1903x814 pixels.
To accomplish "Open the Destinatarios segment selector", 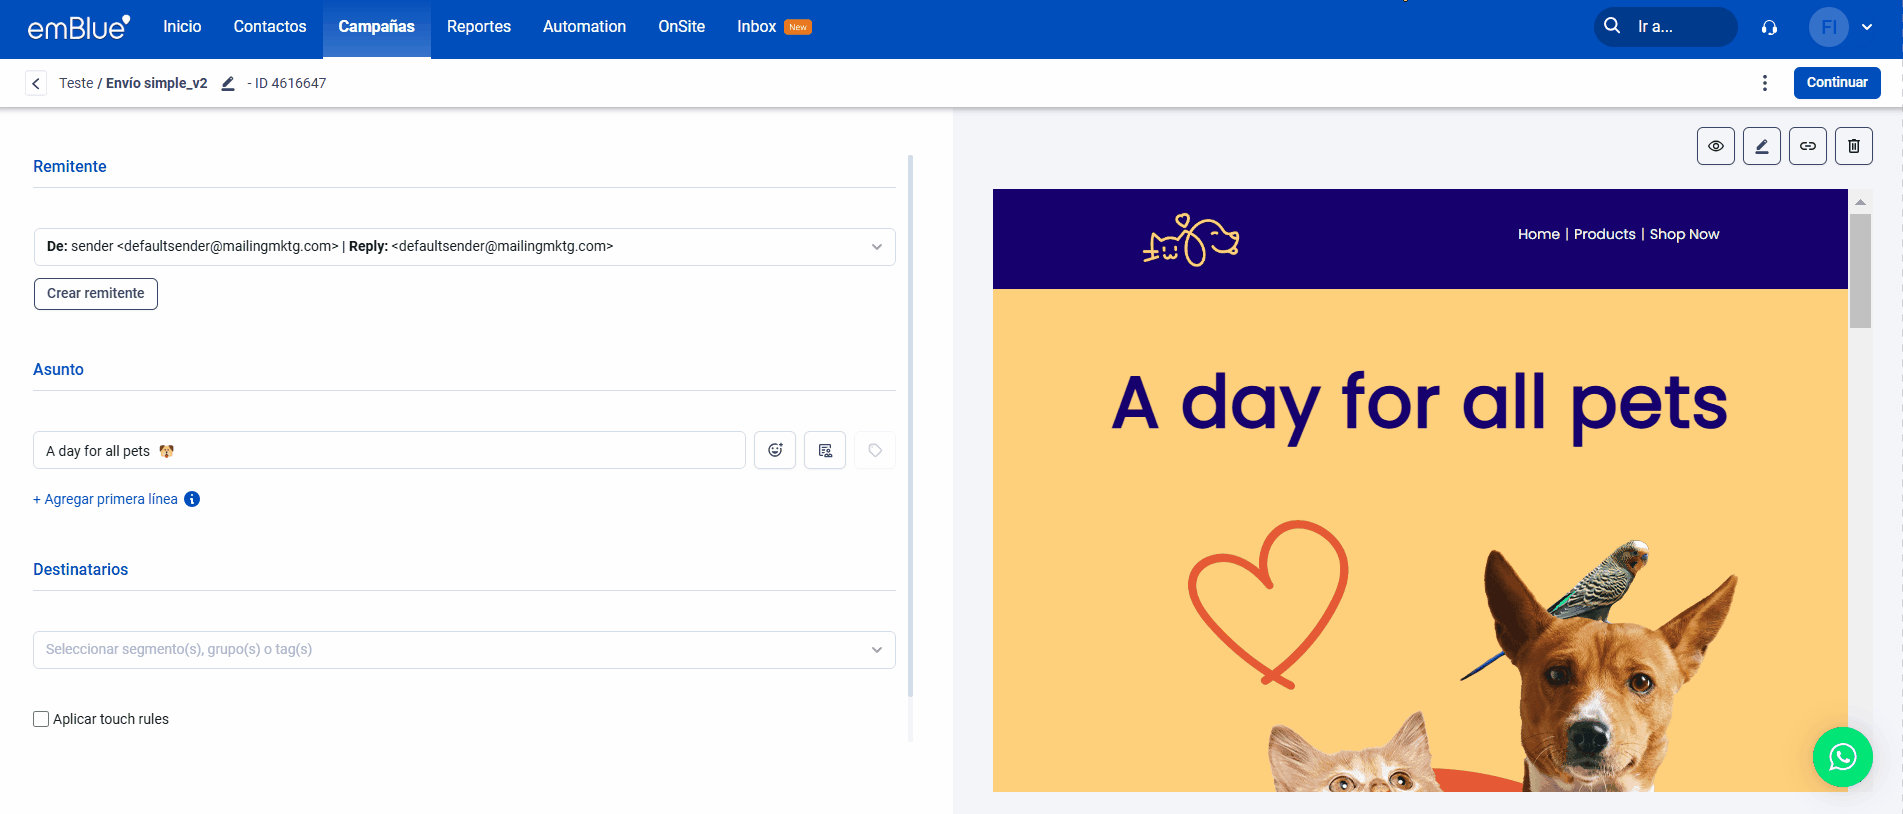I will pos(465,650).
